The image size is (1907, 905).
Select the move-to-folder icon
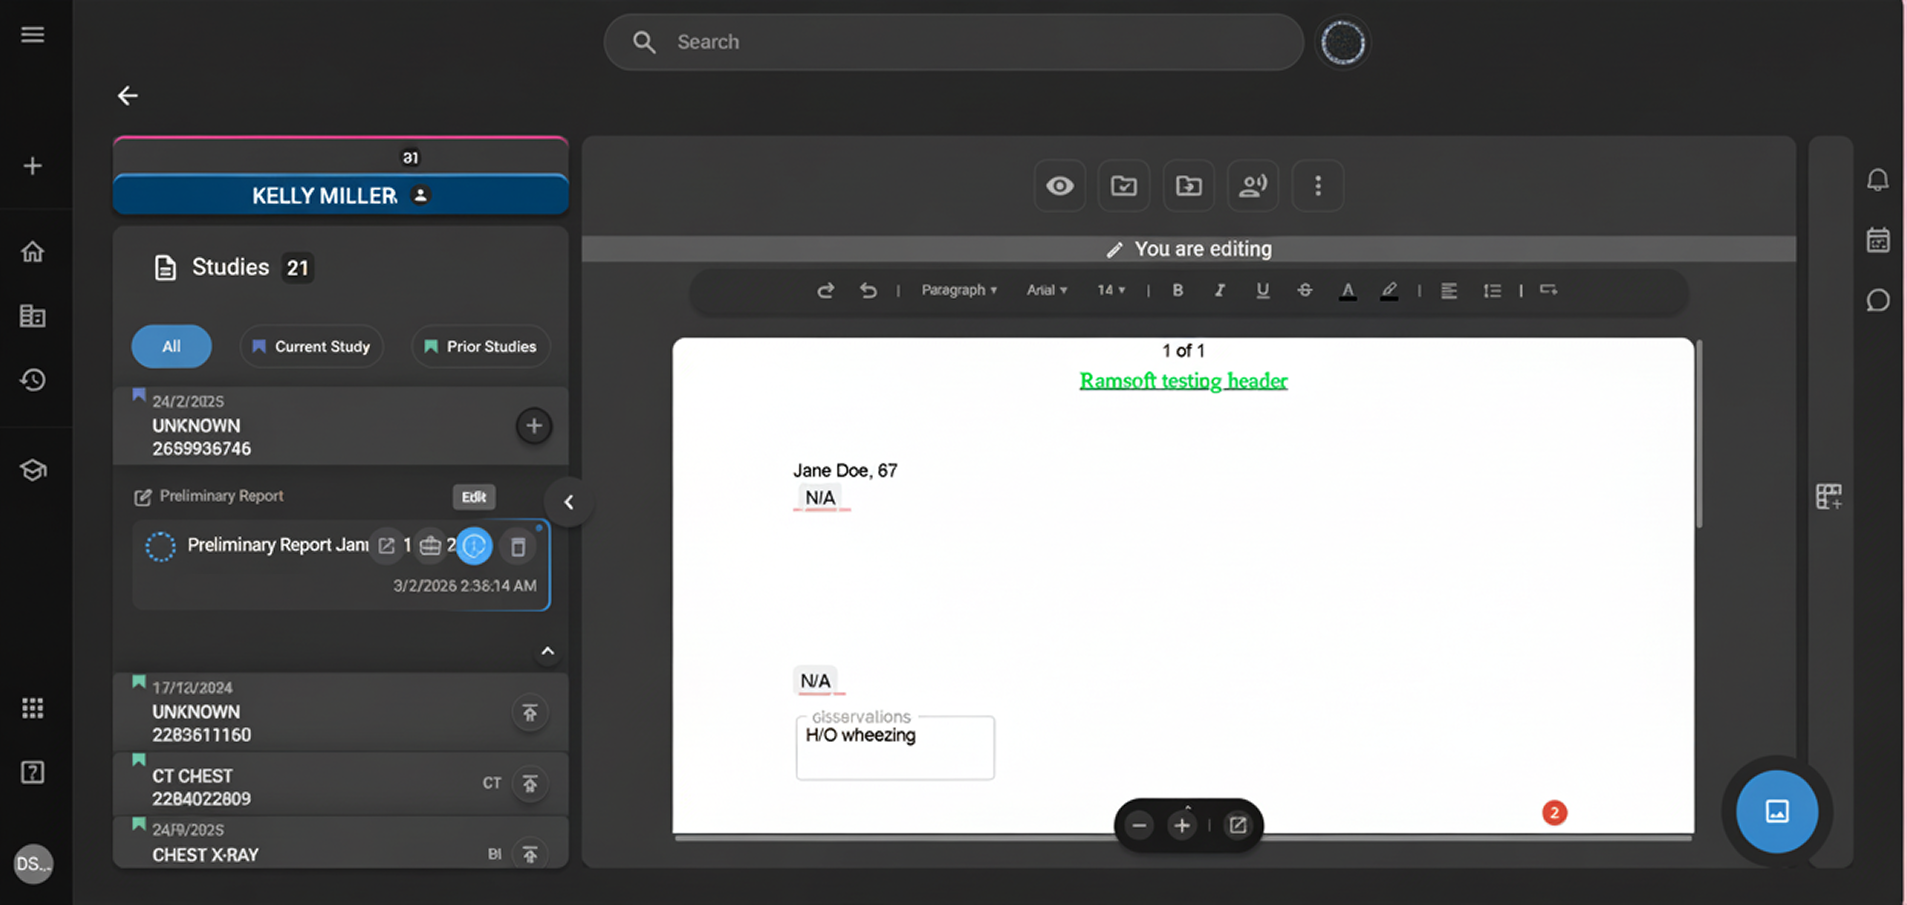click(x=1188, y=186)
